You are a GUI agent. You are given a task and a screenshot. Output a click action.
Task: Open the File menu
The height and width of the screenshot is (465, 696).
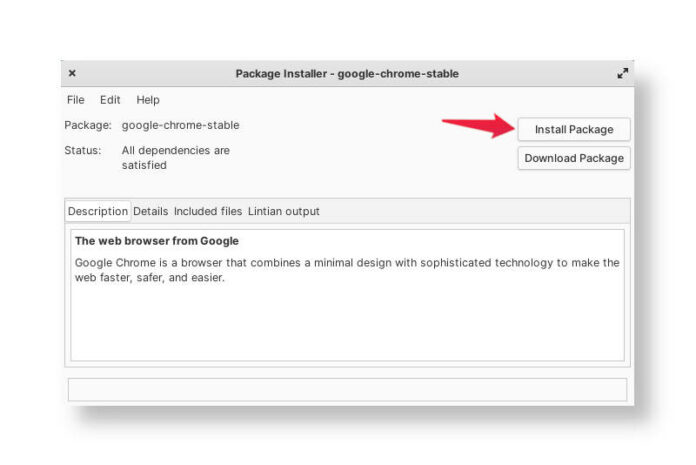pos(76,100)
